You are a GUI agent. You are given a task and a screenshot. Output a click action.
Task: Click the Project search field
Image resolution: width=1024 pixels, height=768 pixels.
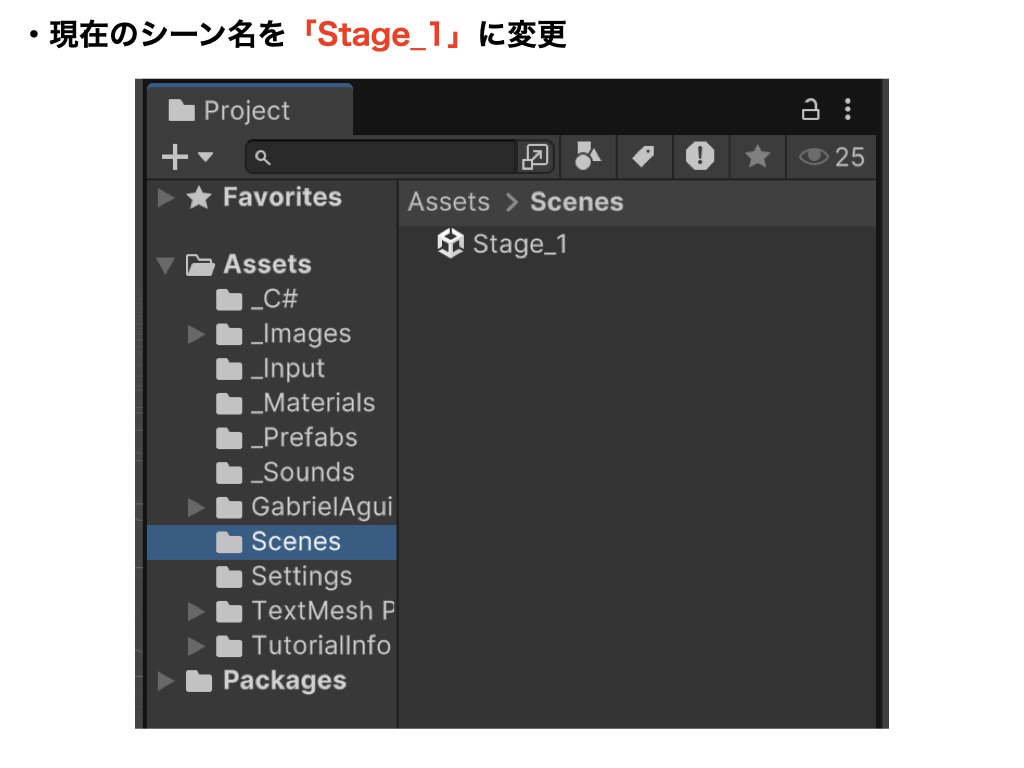(385, 157)
